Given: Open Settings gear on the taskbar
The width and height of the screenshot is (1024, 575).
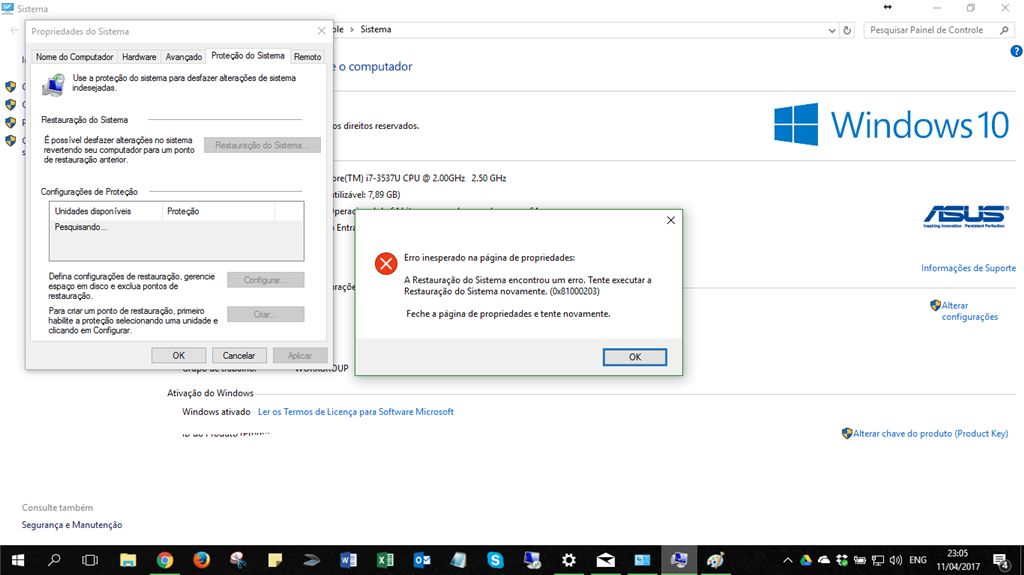Looking at the screenshot, I should (569, 560).
